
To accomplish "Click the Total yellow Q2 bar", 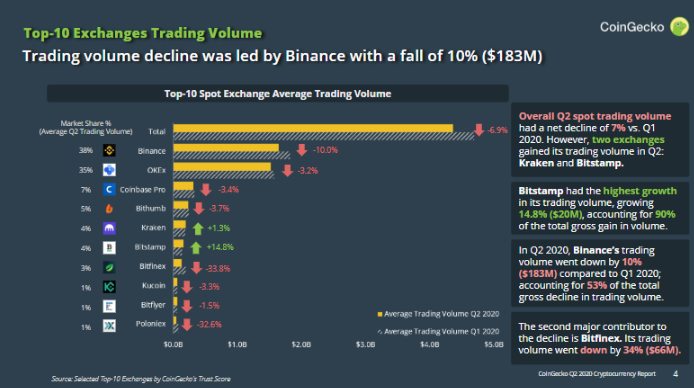I will (313, 128).
